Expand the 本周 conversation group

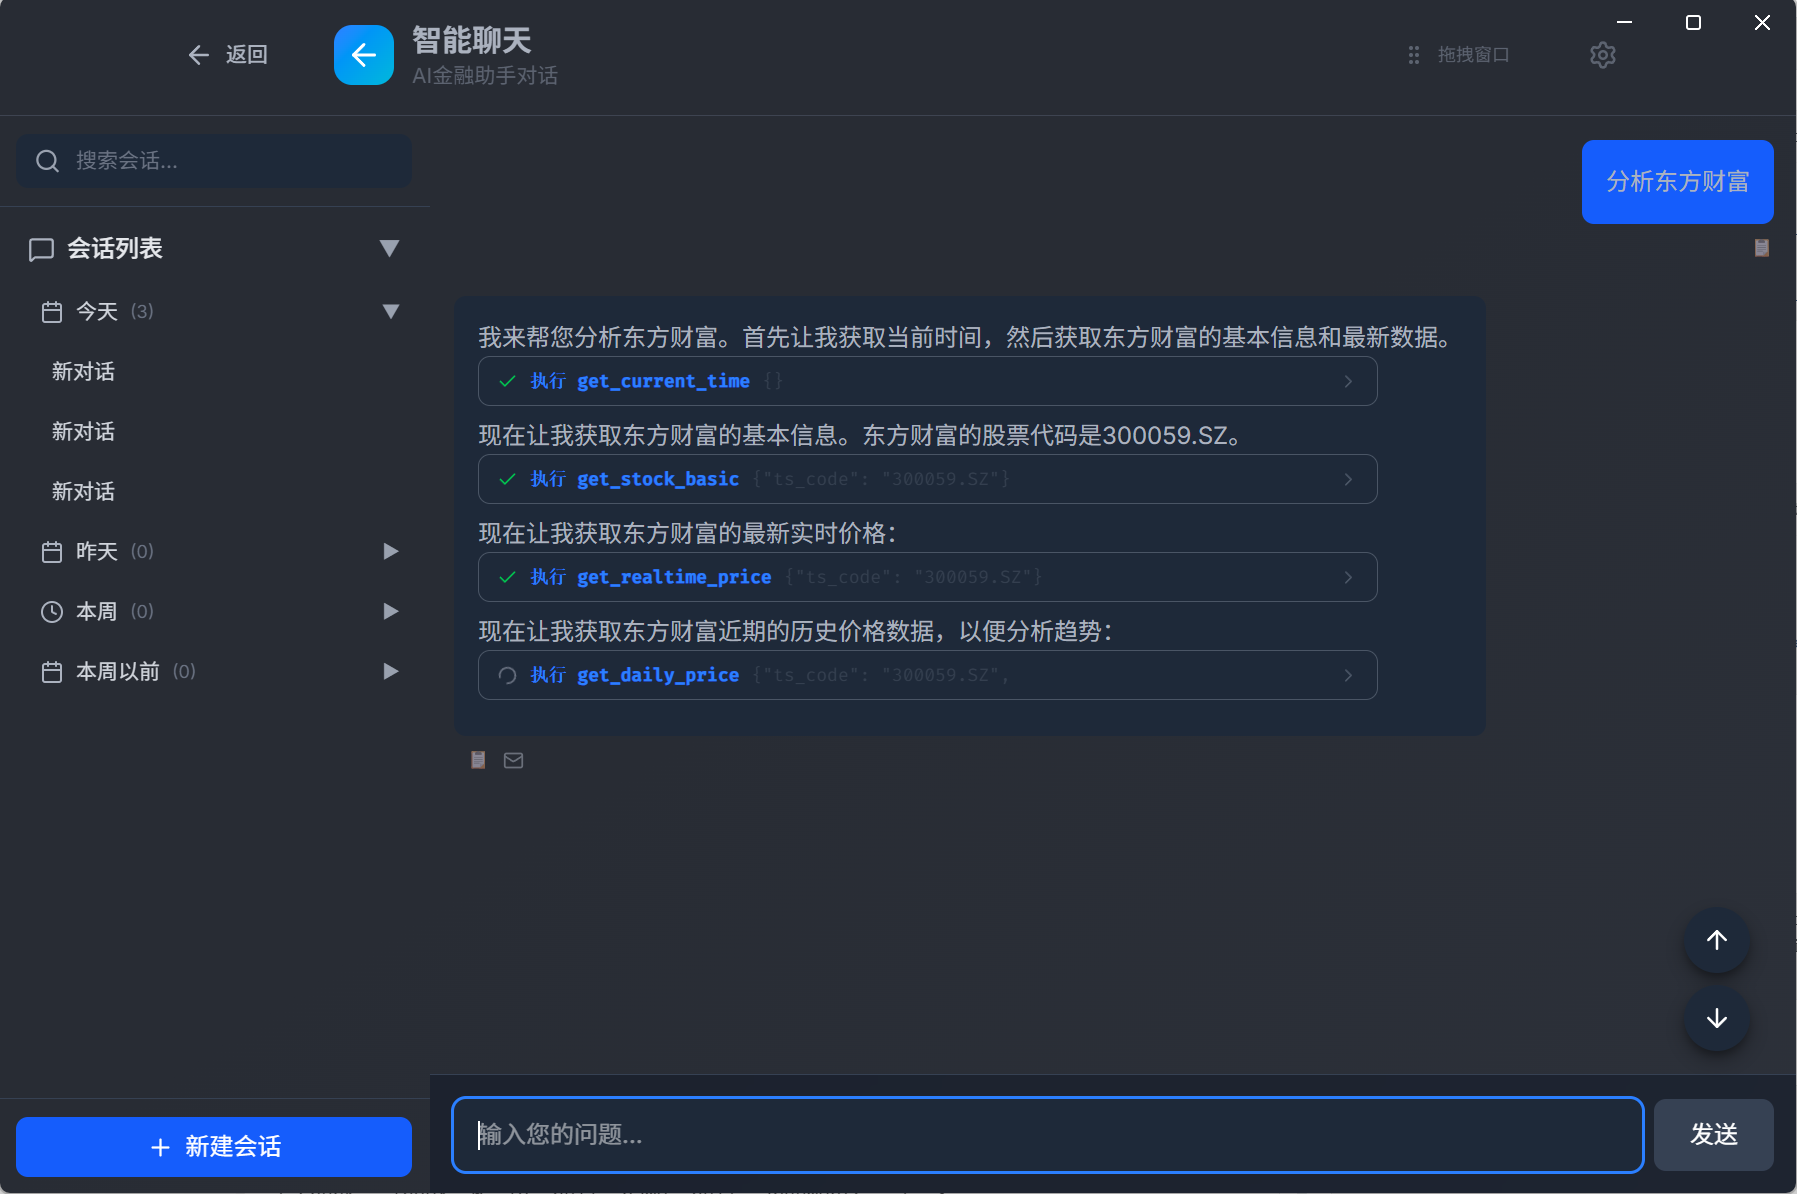[x=390, y=611]
